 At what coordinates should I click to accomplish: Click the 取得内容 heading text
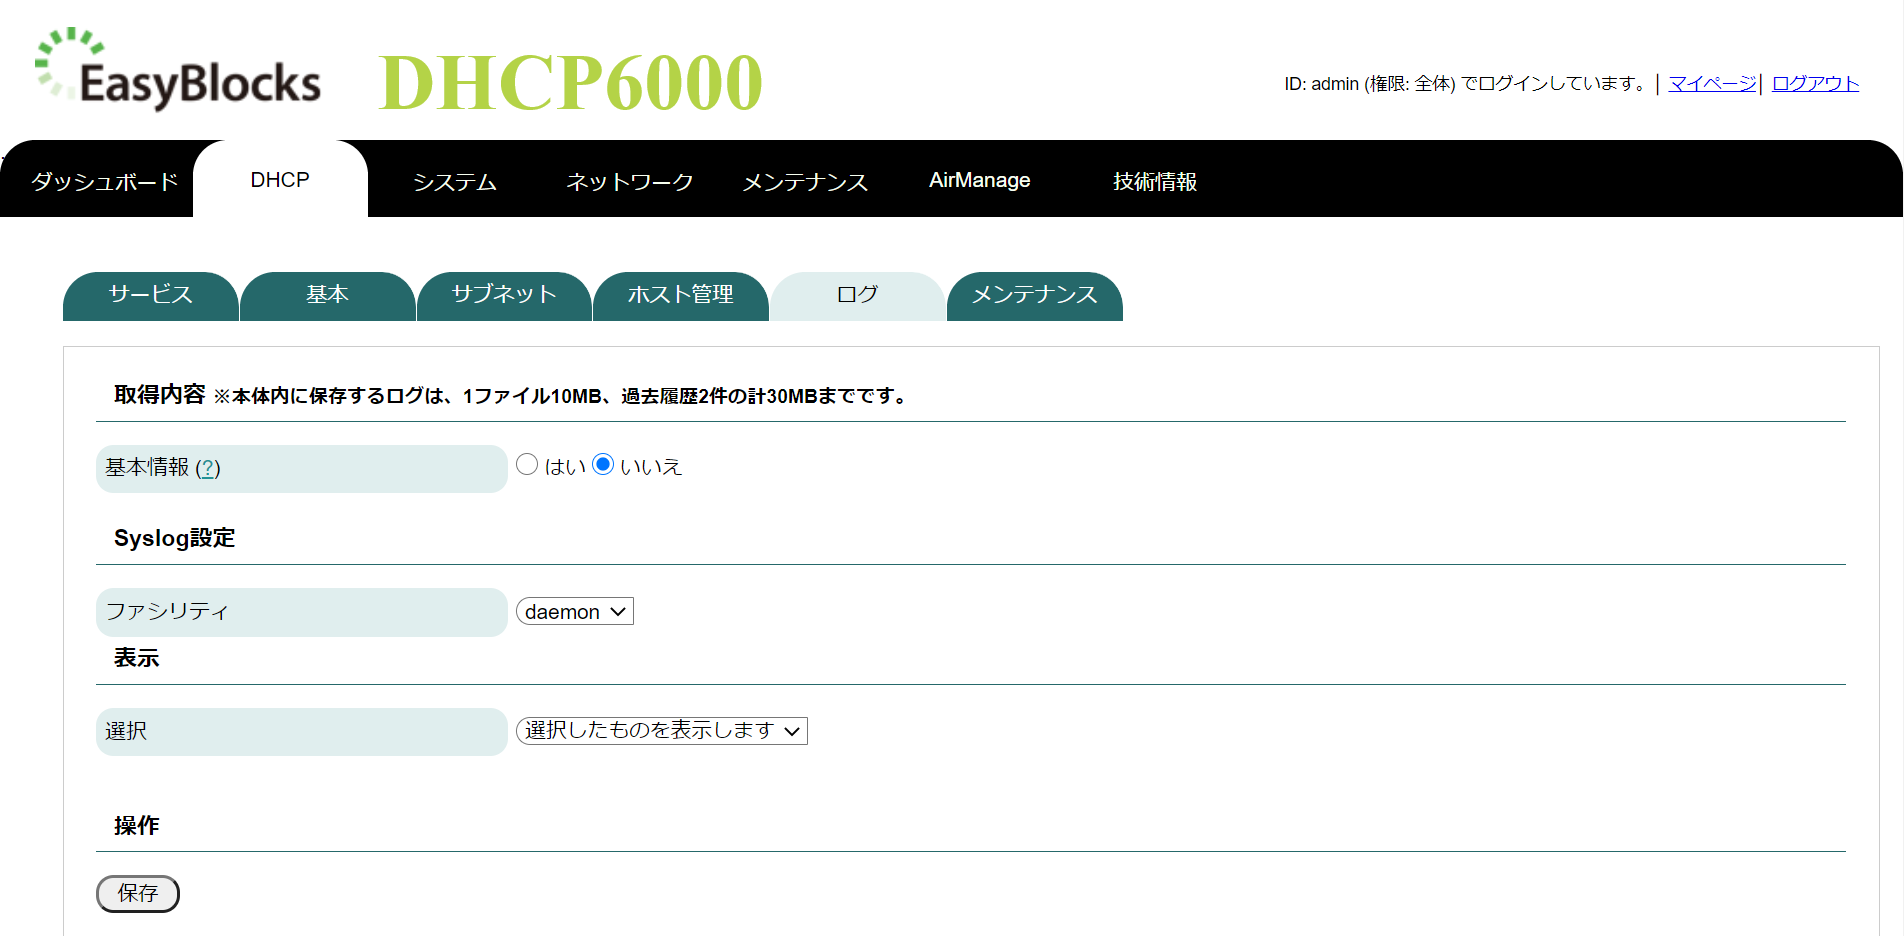(159, 395)
